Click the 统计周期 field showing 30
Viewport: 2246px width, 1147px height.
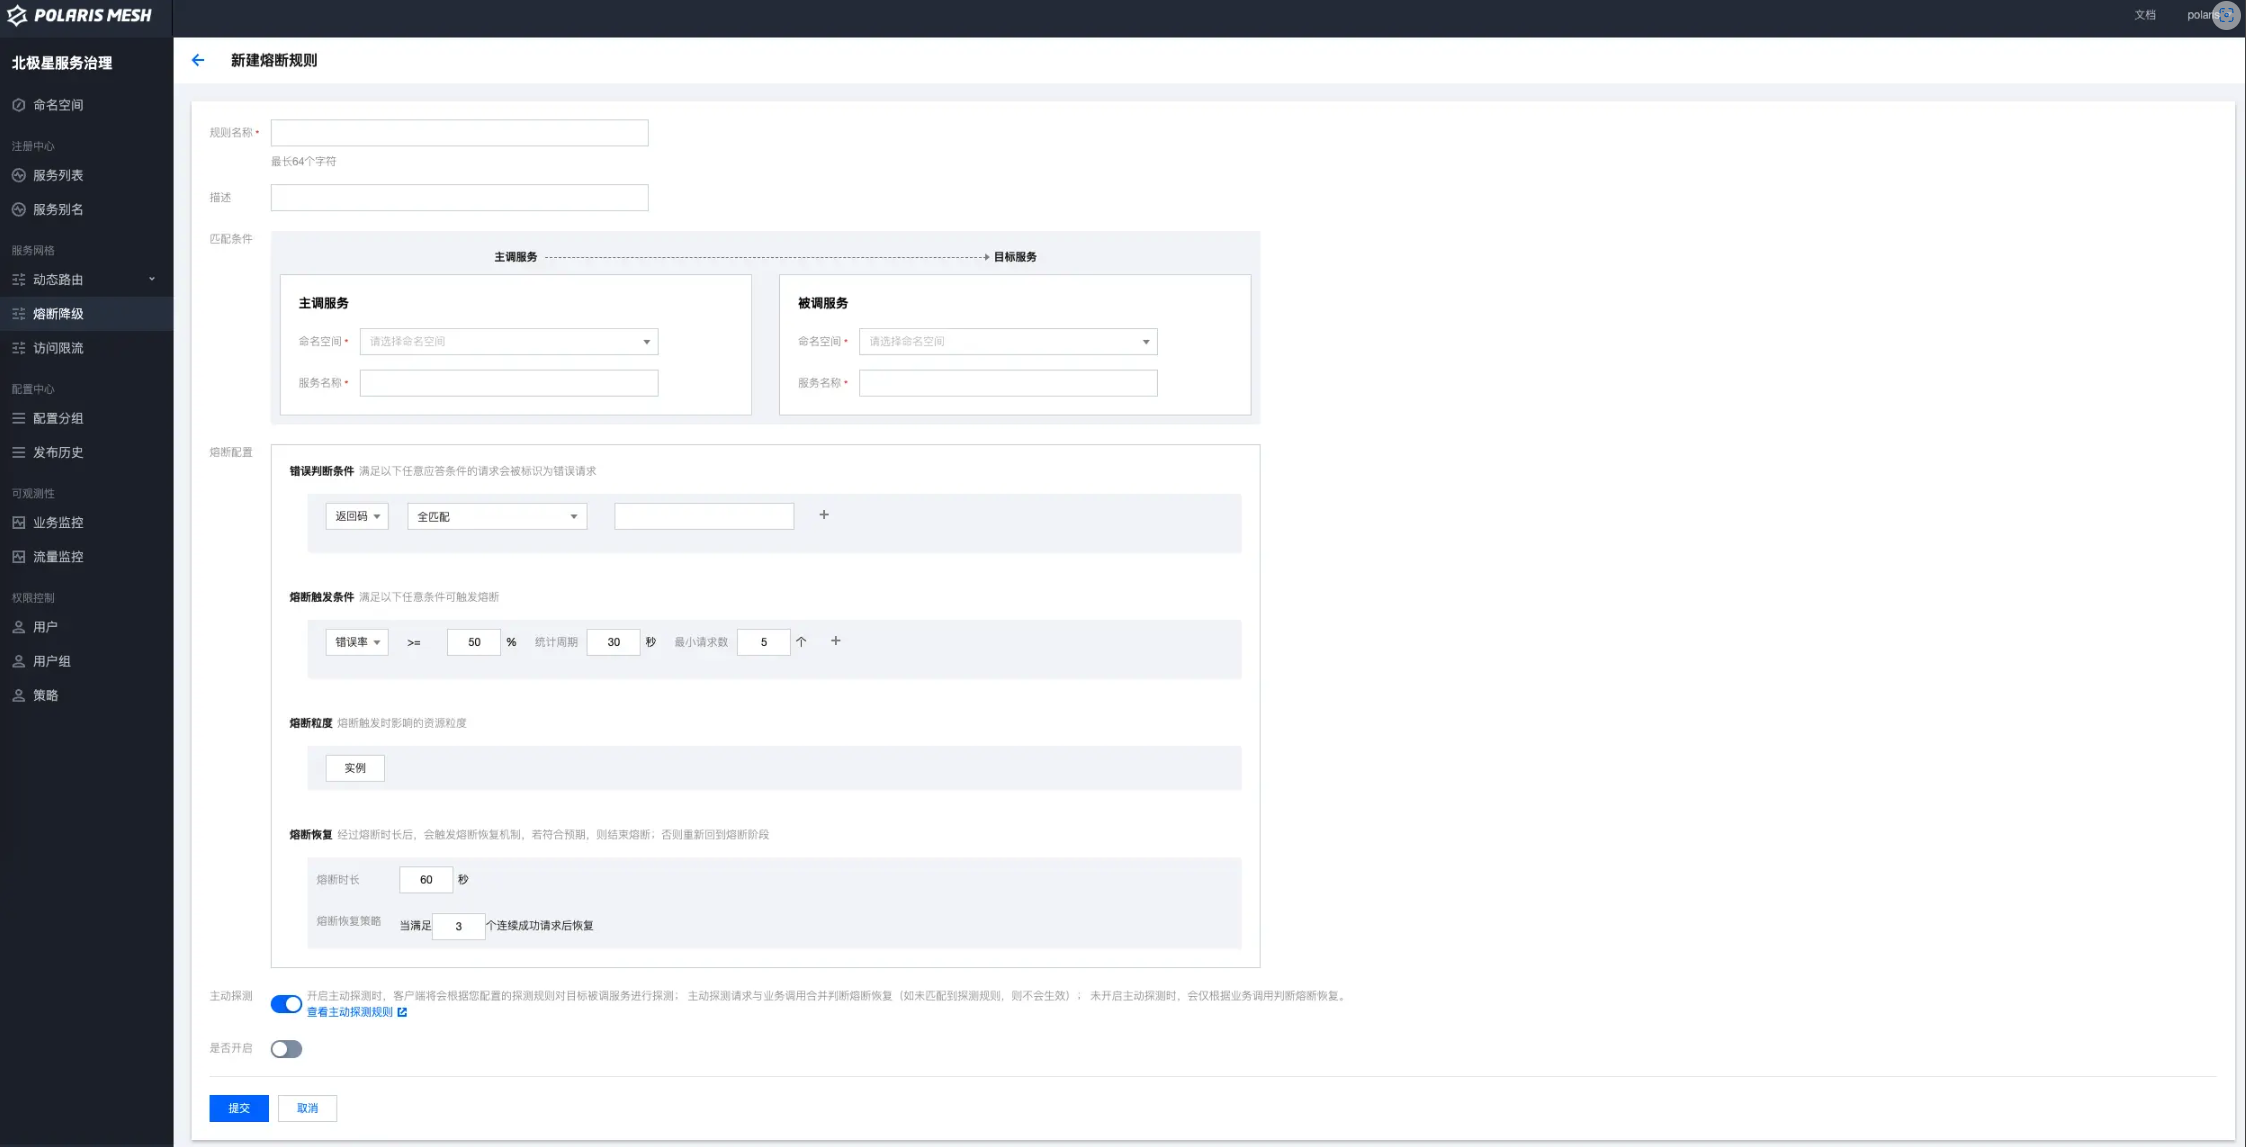(613, 642)
